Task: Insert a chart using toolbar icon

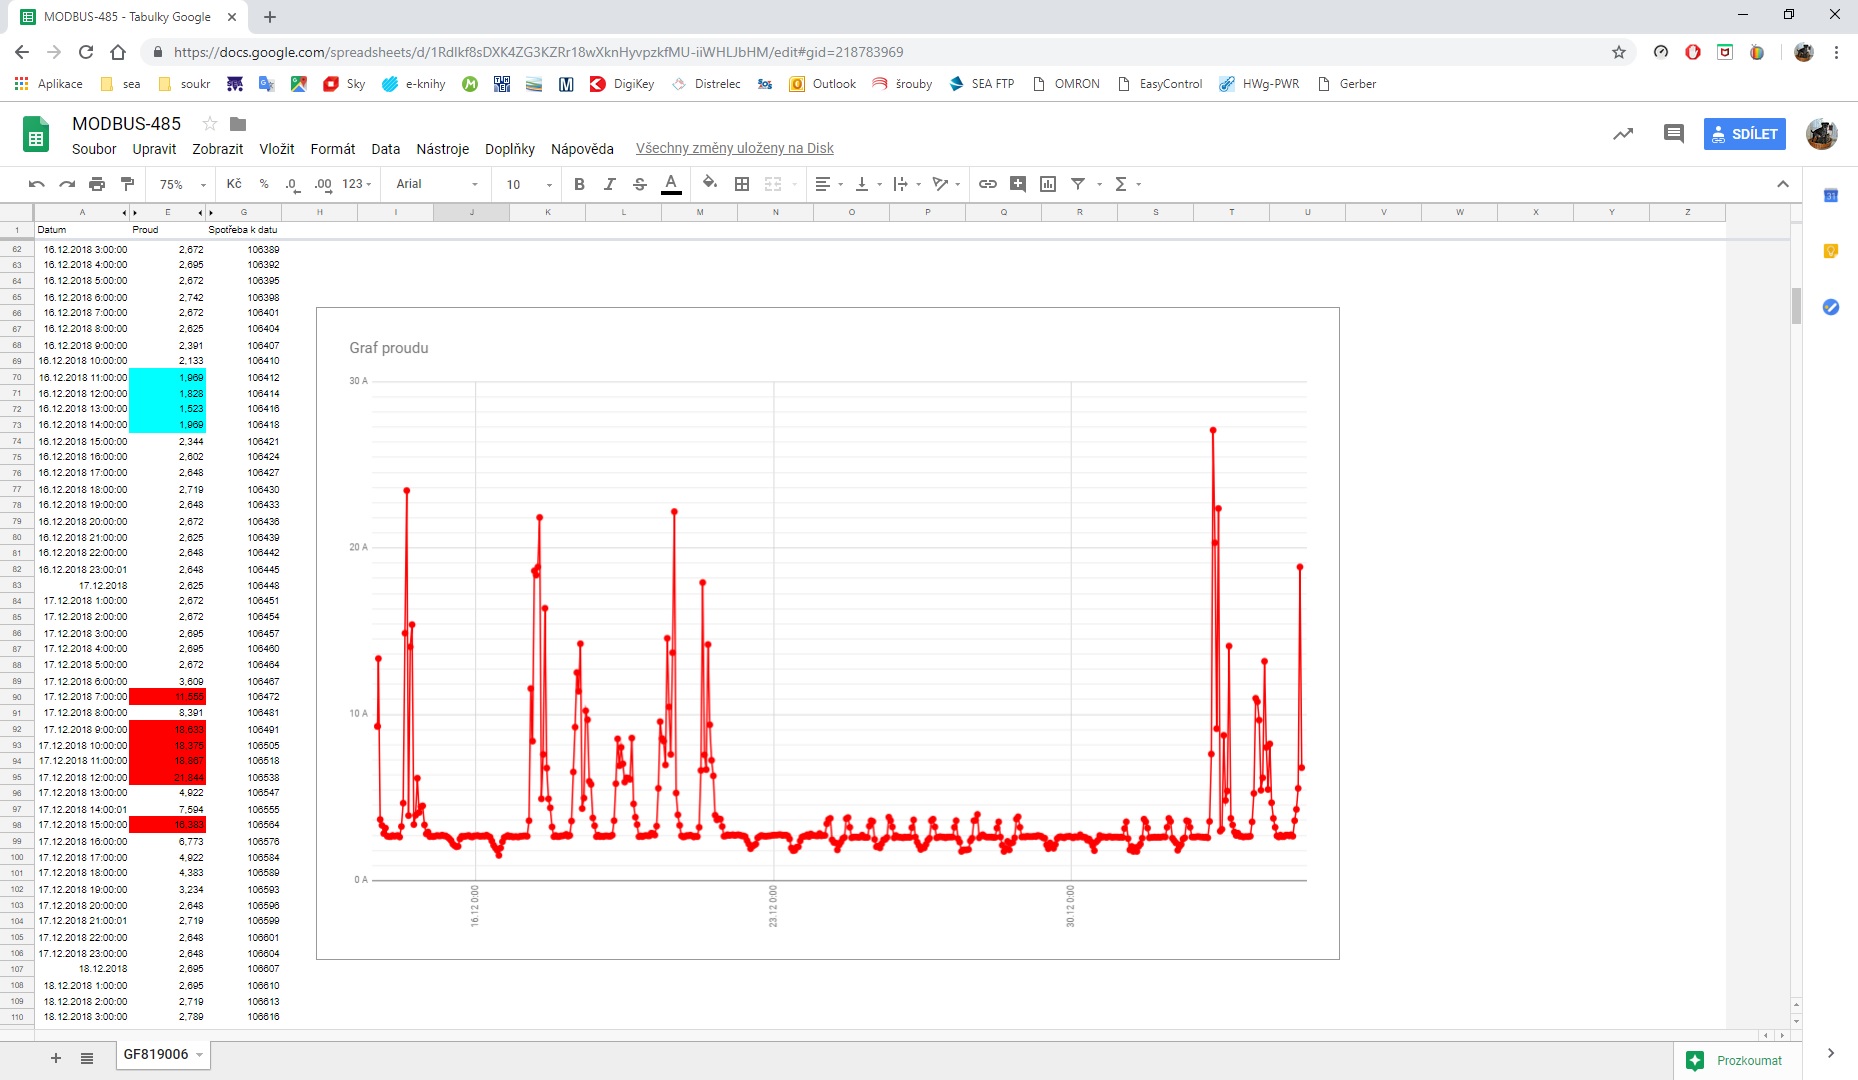Action: tap(1048, 184)
